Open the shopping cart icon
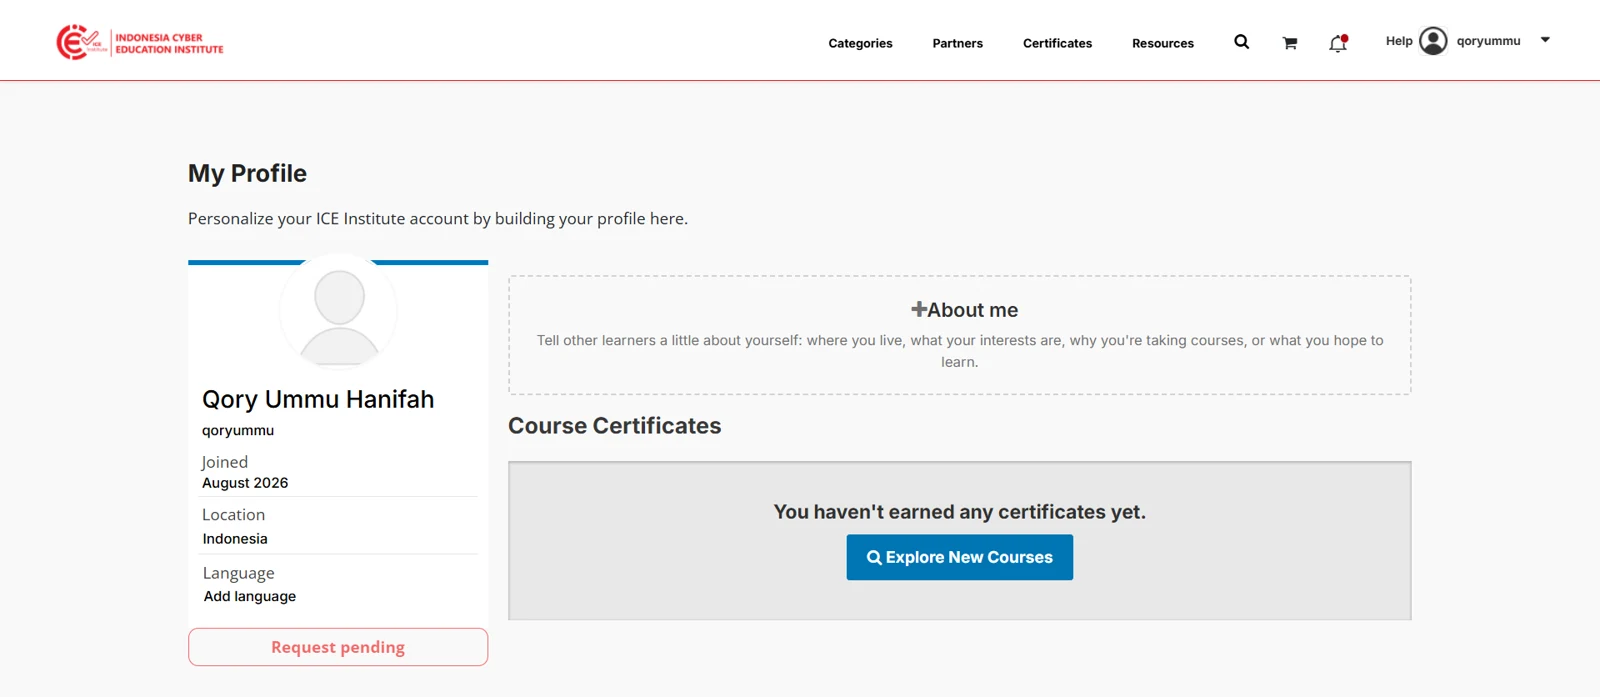The image size is (1600, 697). 1290,43
